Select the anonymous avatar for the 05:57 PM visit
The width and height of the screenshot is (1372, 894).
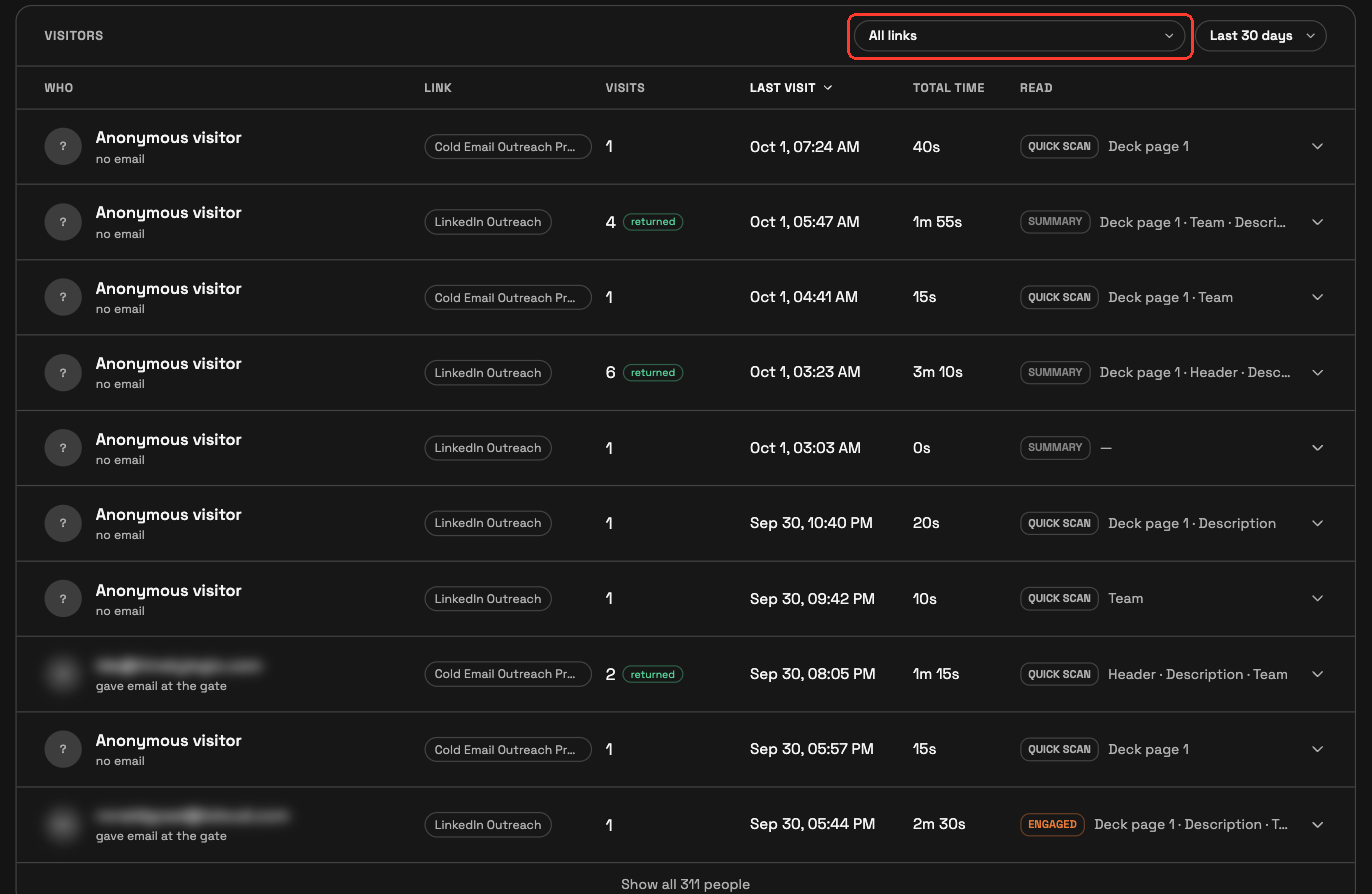tap(63, 749)
